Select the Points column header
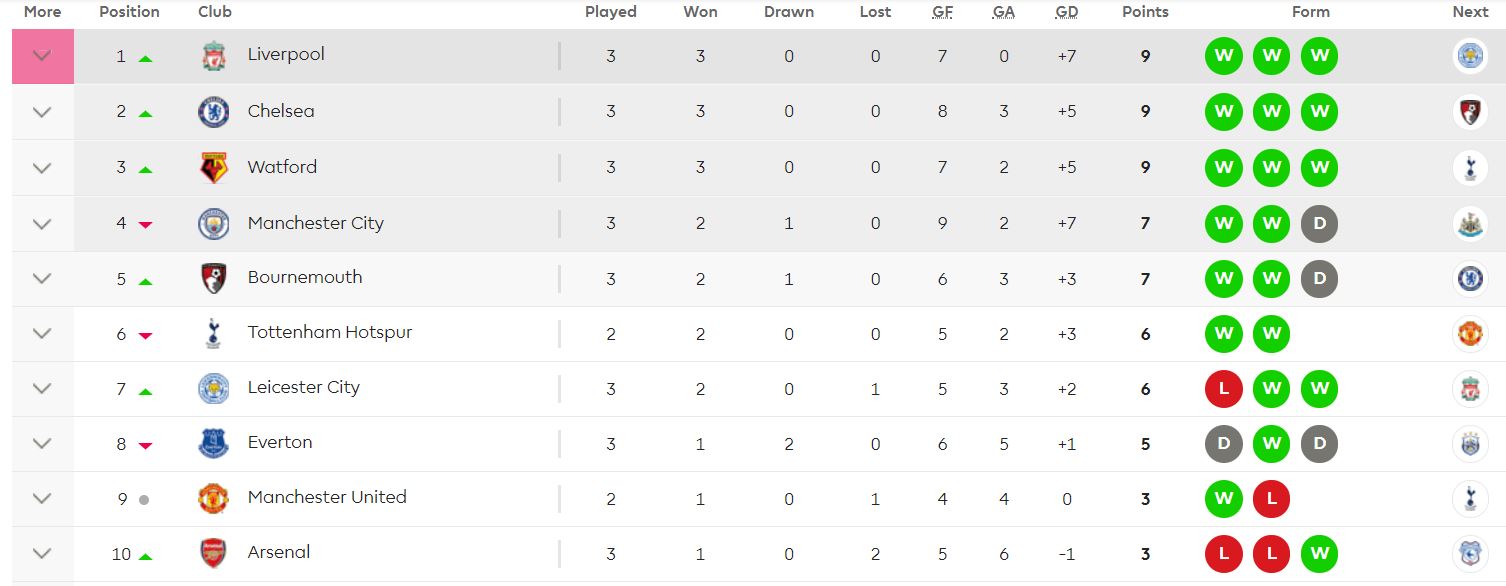This screenshot has height=586, width=1506. (1145, 12)
